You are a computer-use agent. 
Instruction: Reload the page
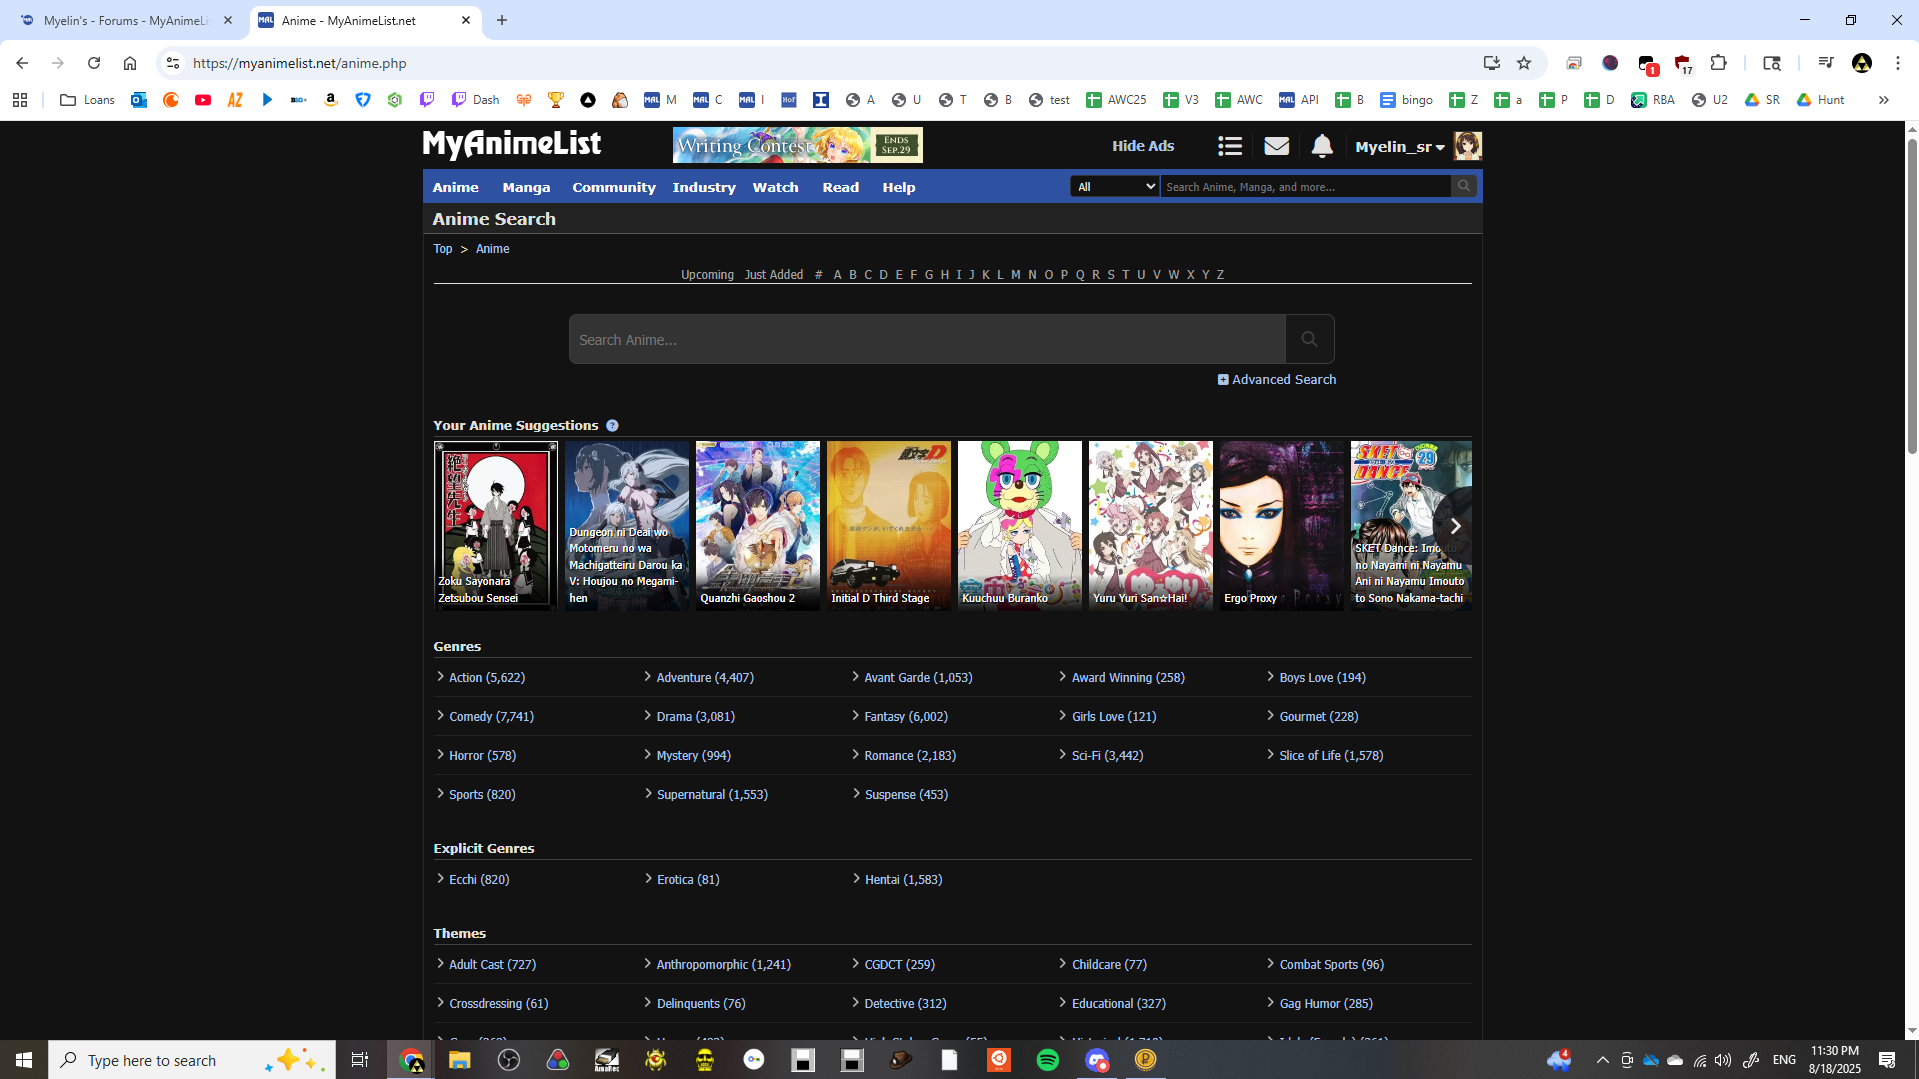94,63
